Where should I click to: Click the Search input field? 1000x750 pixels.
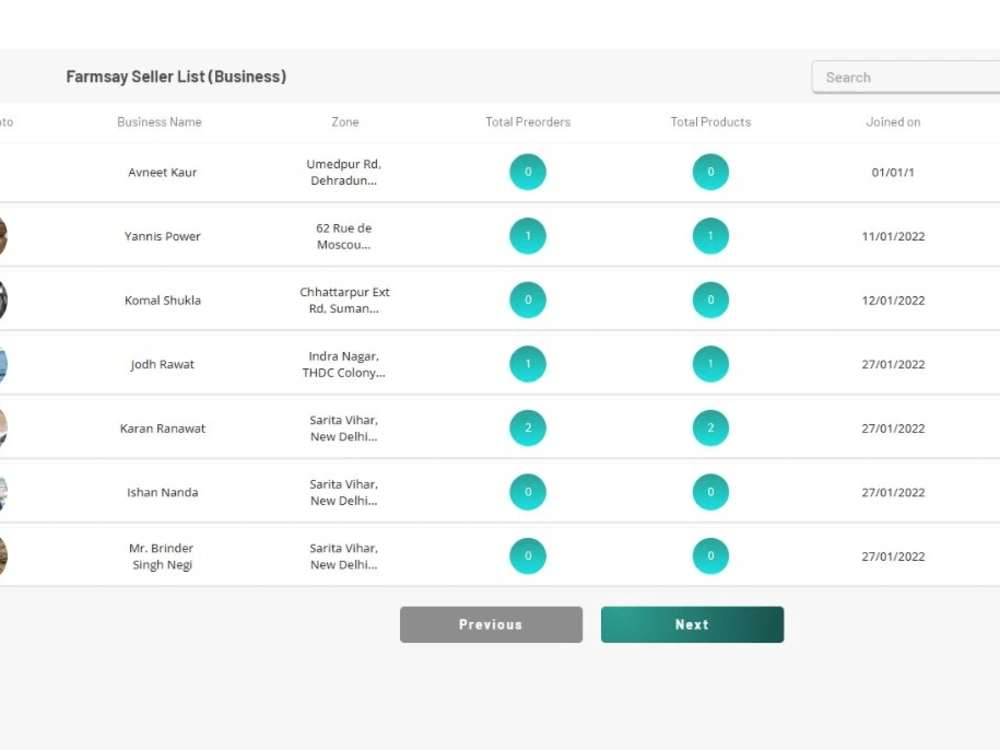[906, 77]
